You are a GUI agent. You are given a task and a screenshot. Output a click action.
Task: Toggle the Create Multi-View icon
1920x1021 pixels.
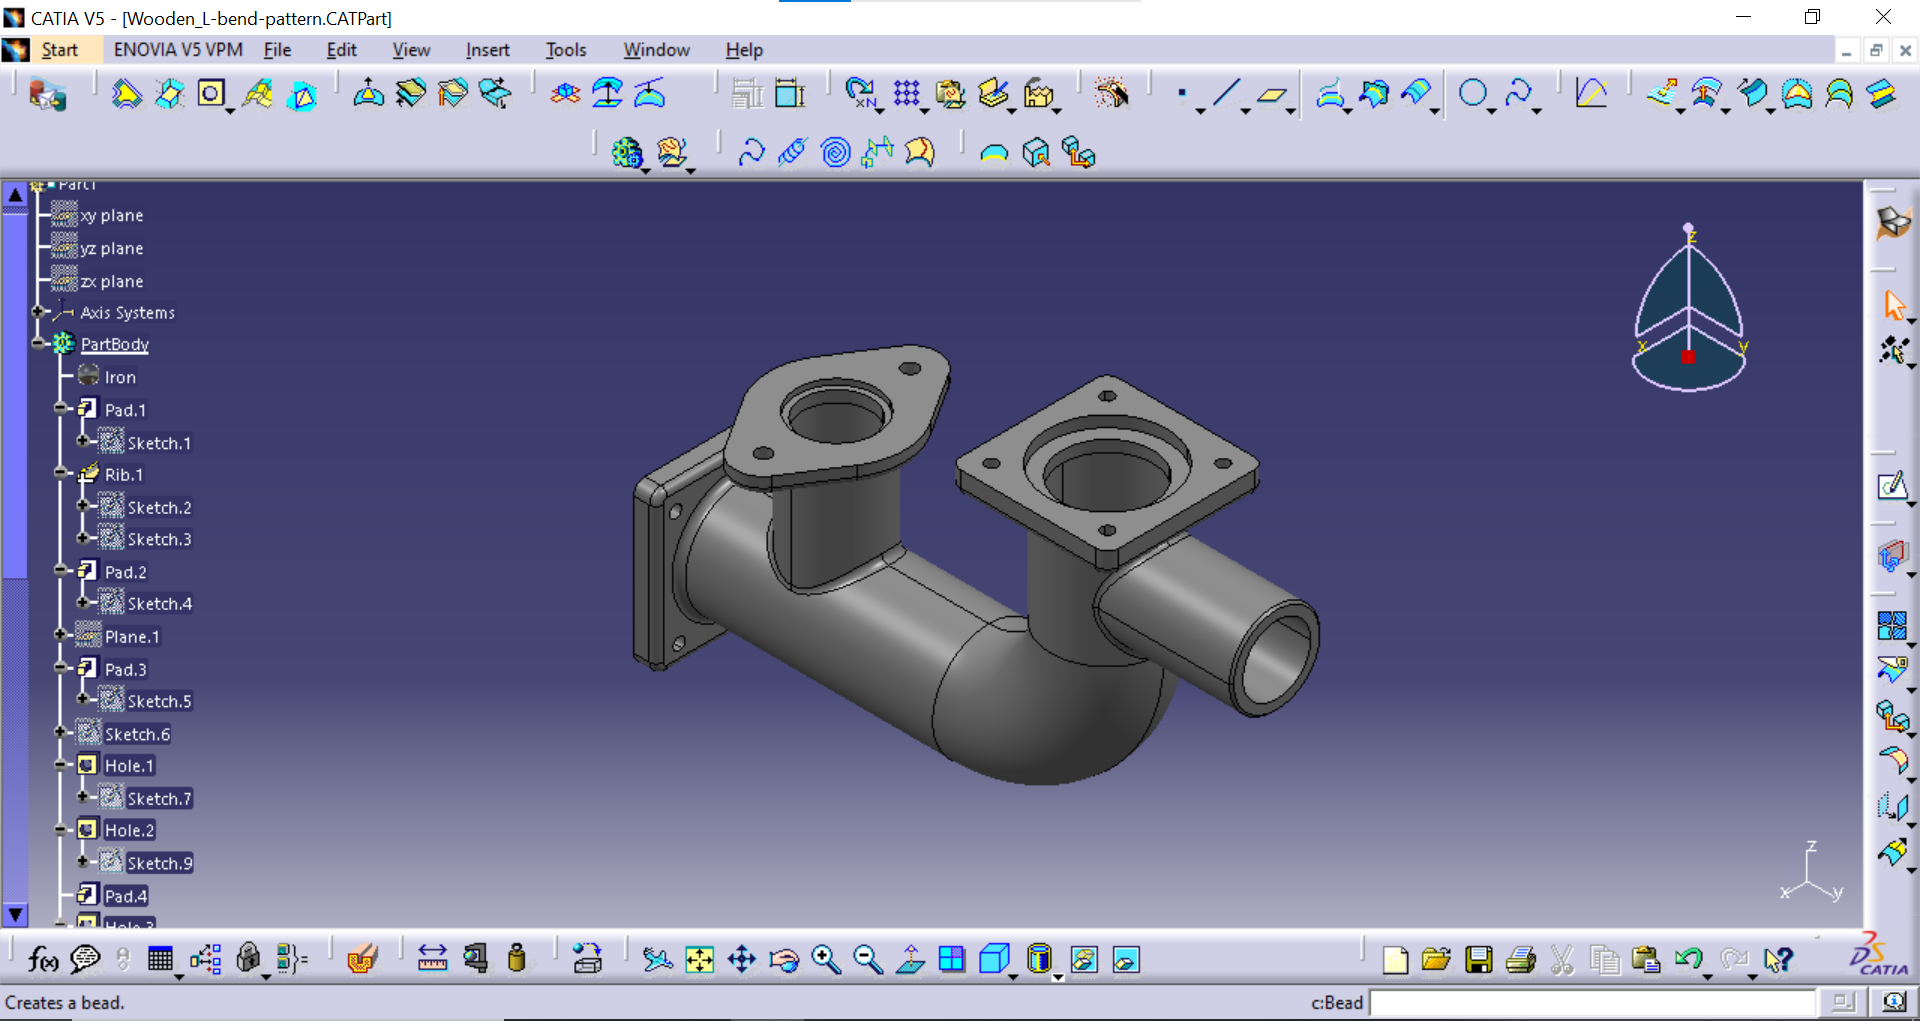click(952, 960)
